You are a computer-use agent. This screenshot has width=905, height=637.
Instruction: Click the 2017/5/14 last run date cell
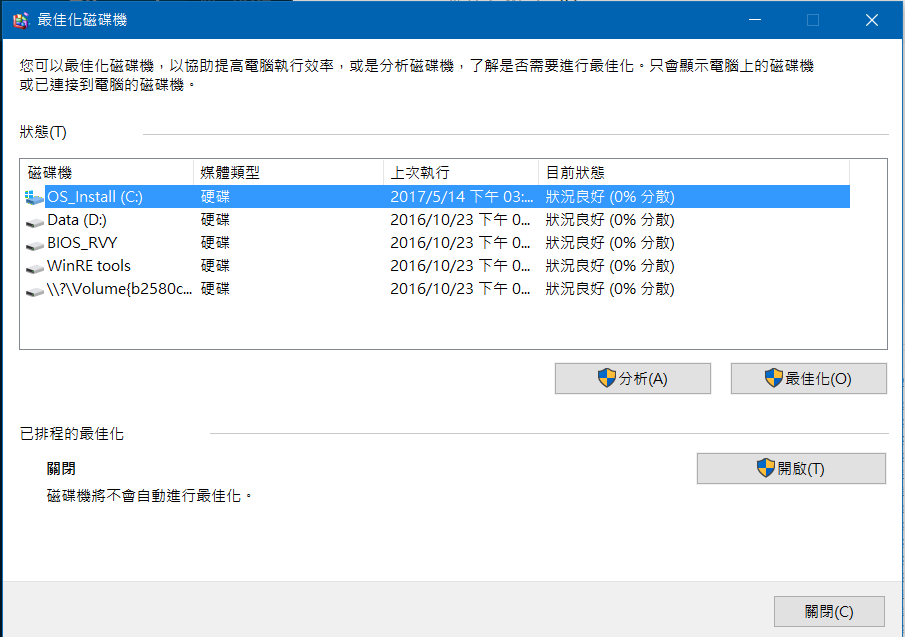point(461,197)
